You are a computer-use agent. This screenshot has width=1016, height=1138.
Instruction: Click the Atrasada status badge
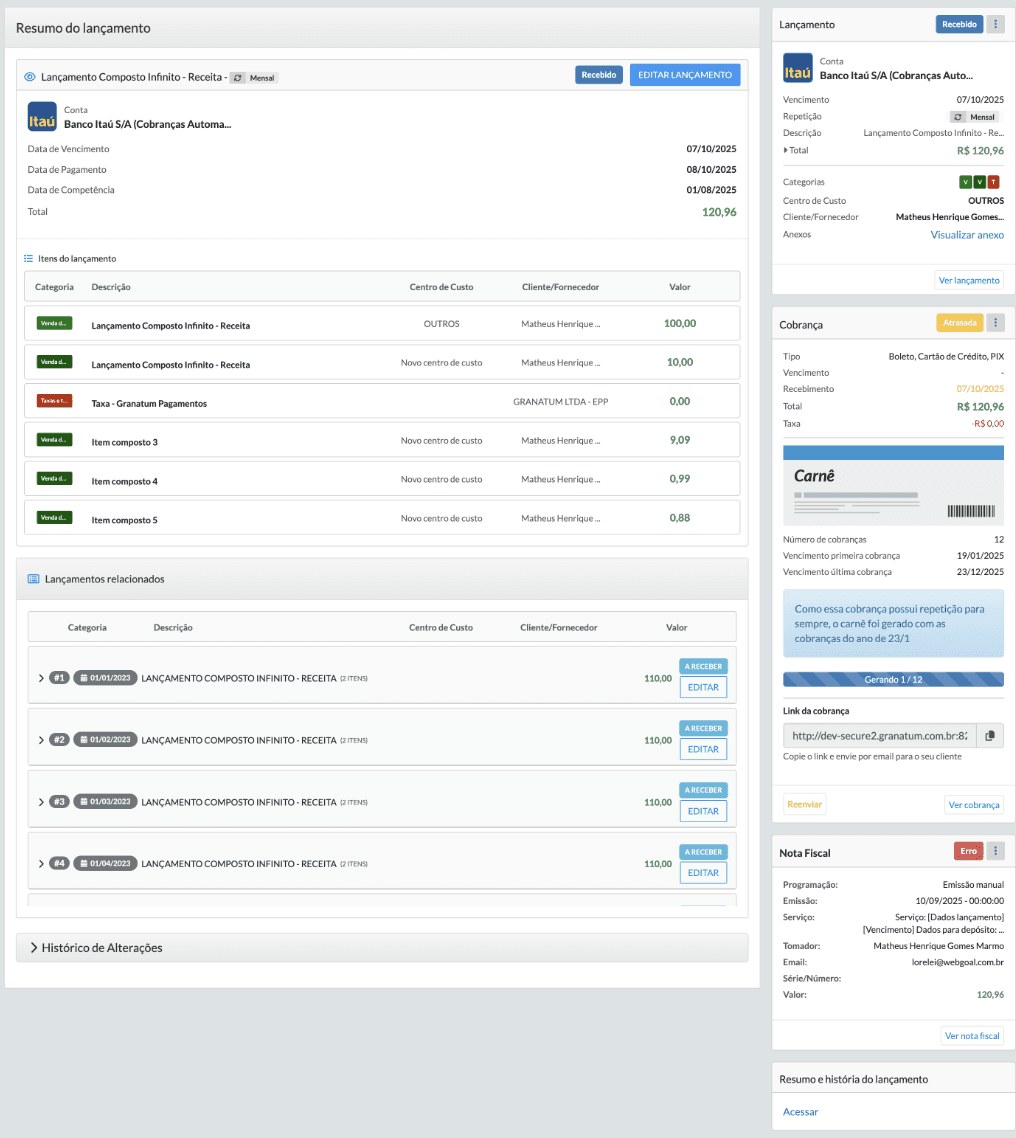[959, 323]
